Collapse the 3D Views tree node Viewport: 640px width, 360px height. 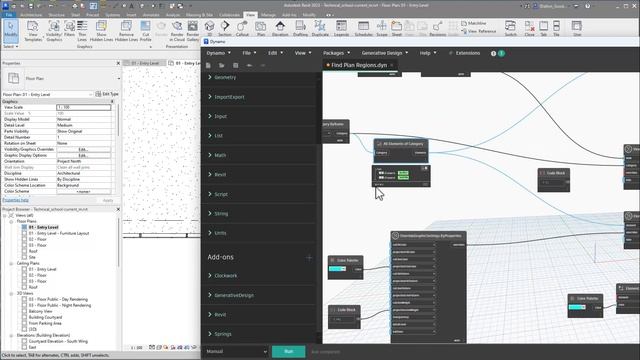[x=11, y=293]
